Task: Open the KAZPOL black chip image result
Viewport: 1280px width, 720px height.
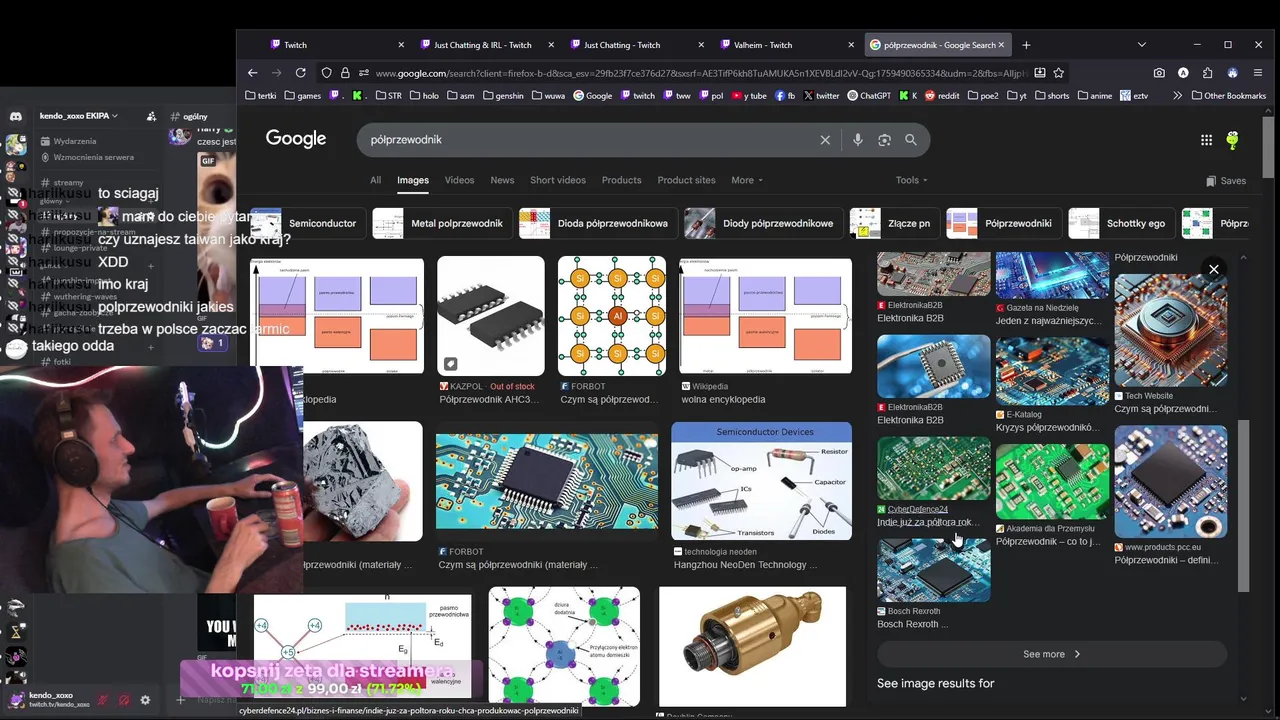Action: 491,316
